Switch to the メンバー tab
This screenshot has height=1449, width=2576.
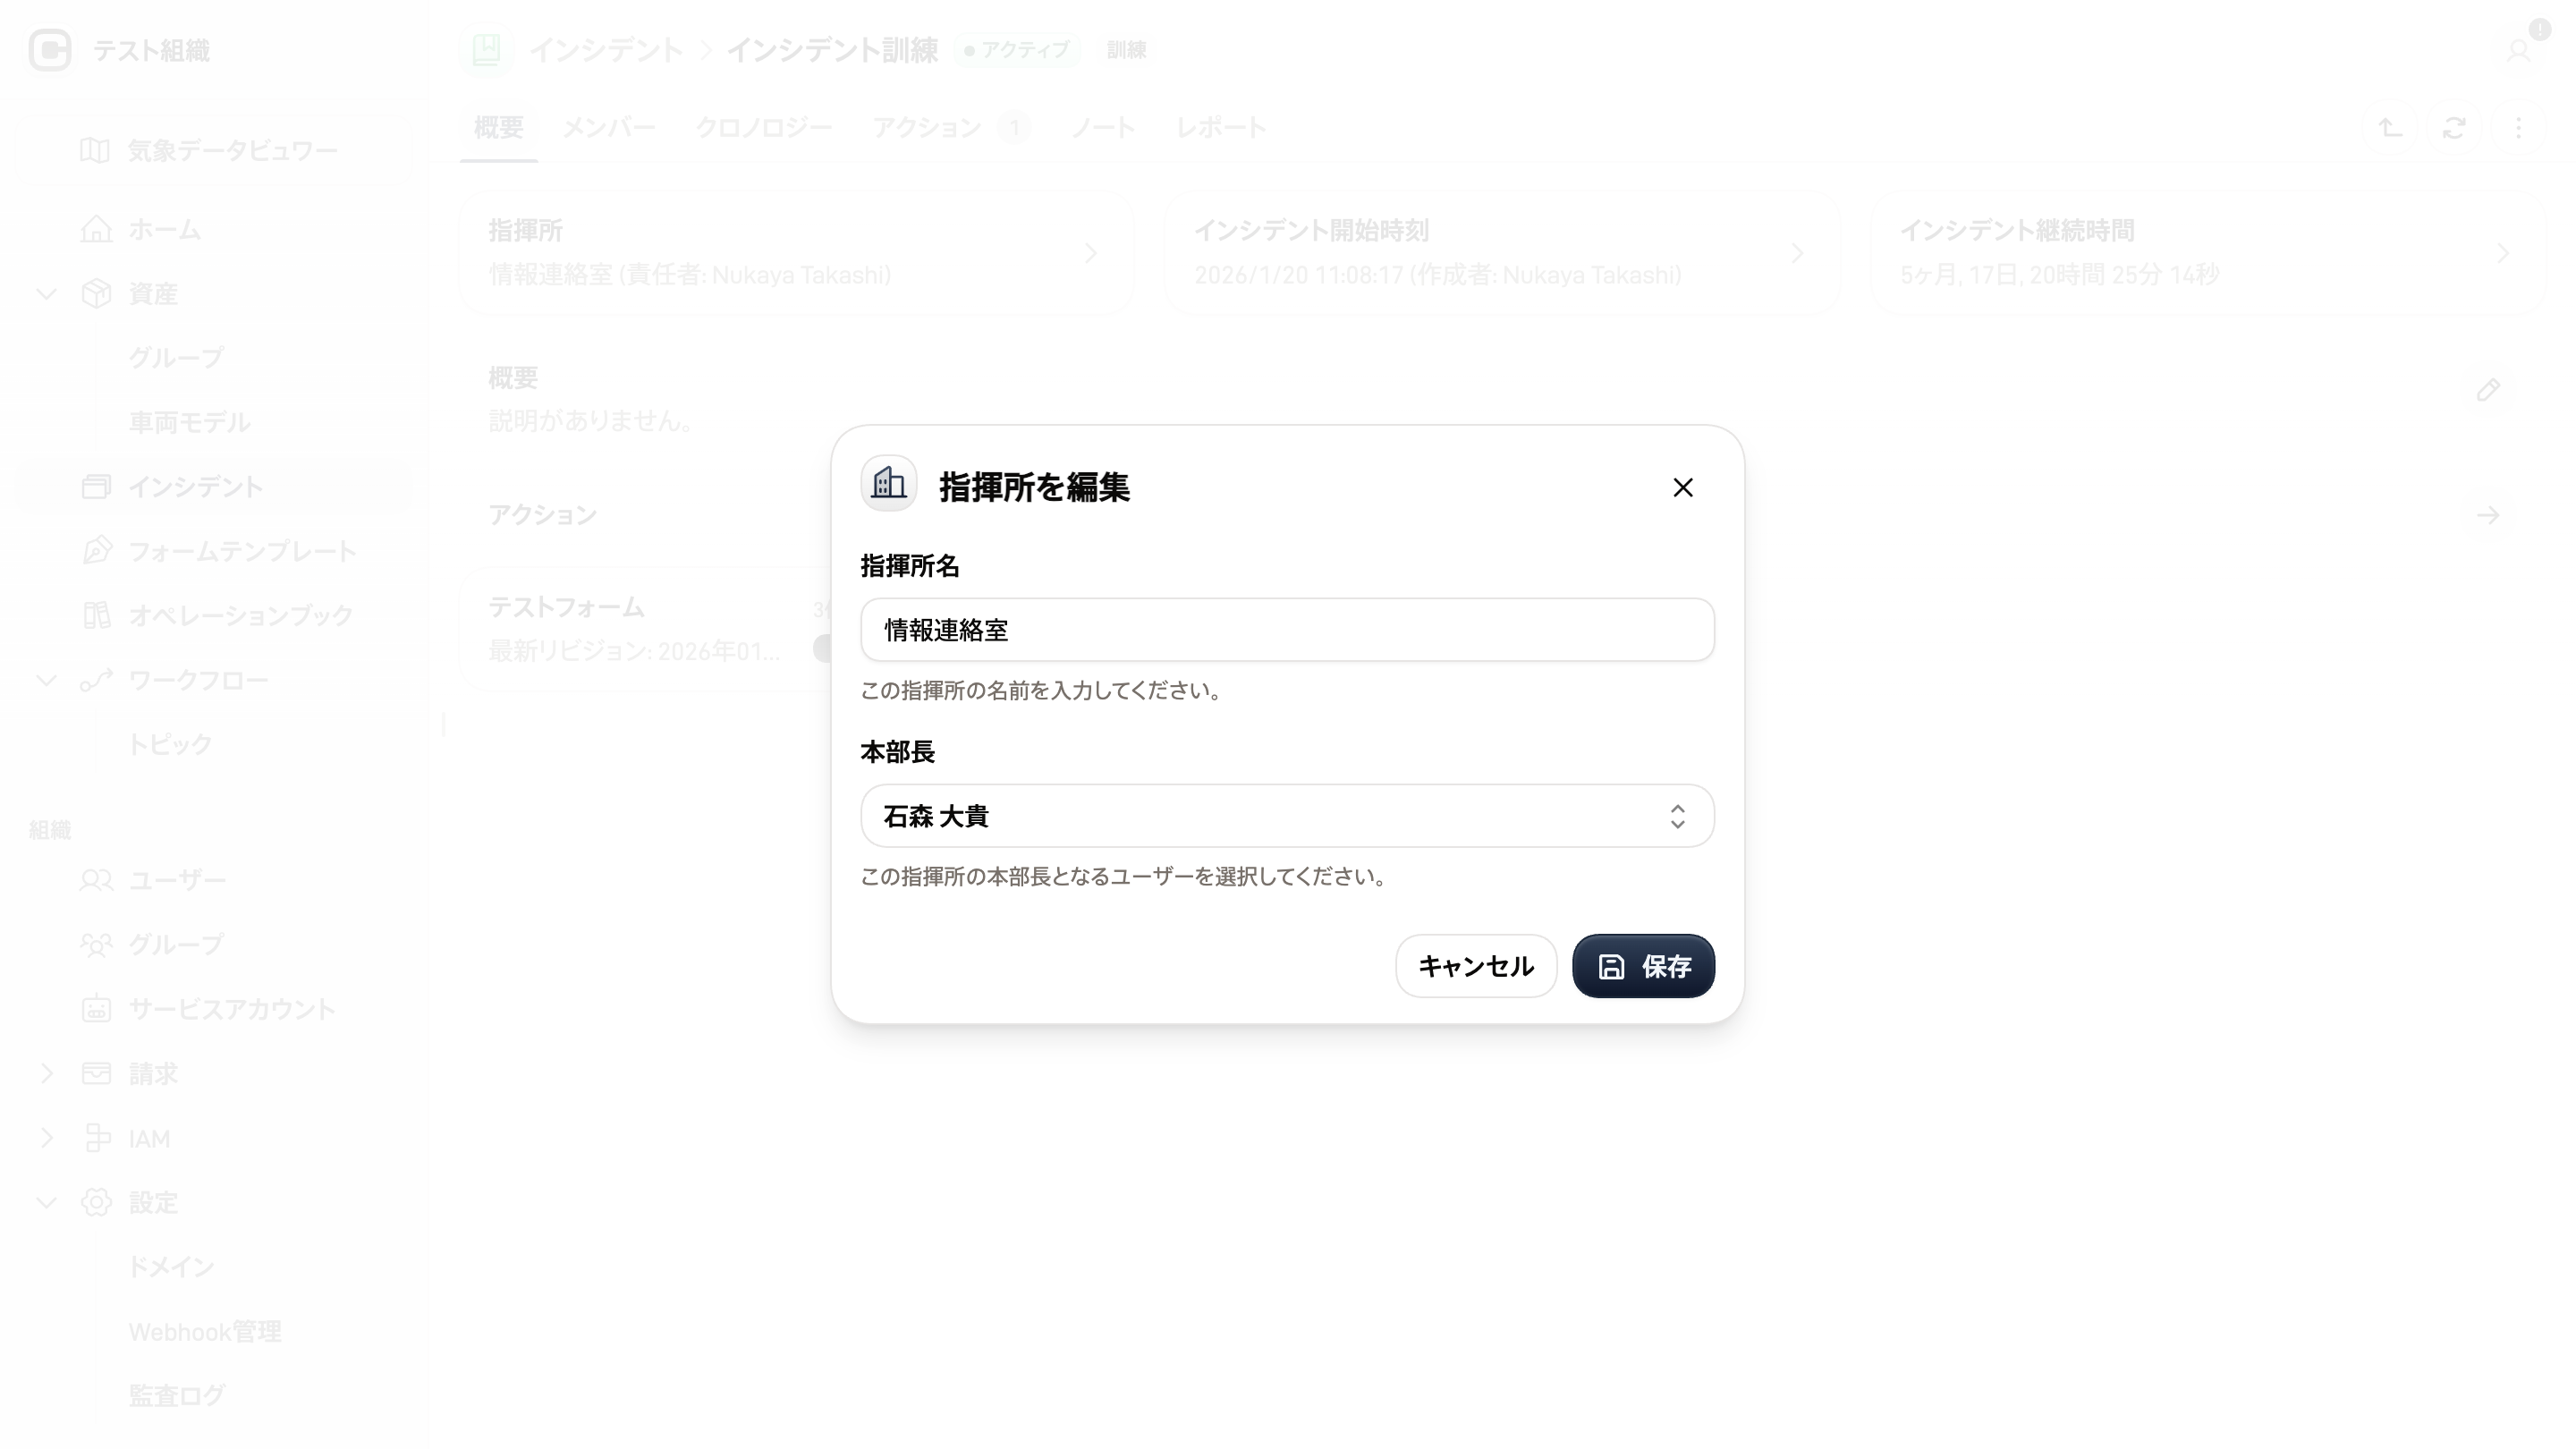pyautogui.click(x=609, y=127)
